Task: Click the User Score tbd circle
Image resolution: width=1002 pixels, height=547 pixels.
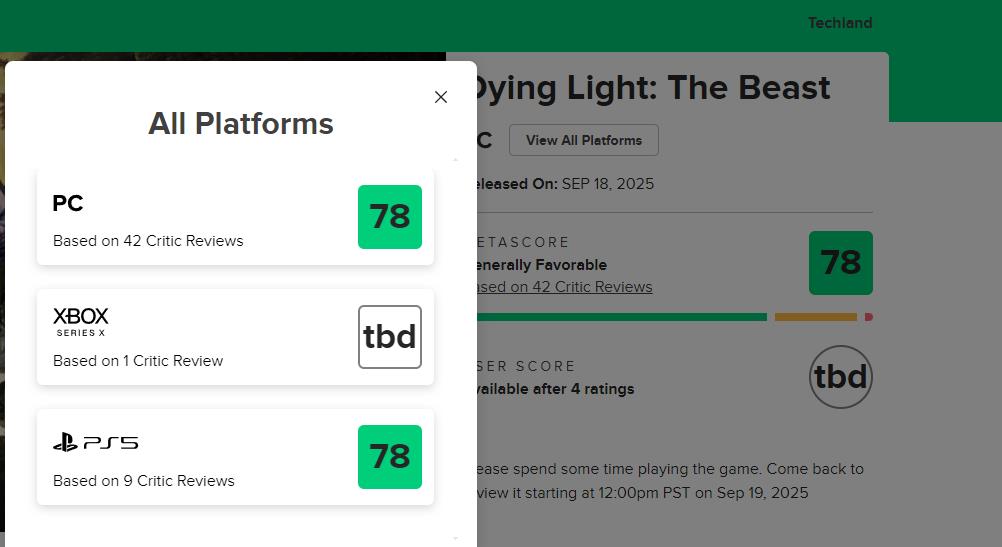Action: pyautogui.click(x=840, y=377)
